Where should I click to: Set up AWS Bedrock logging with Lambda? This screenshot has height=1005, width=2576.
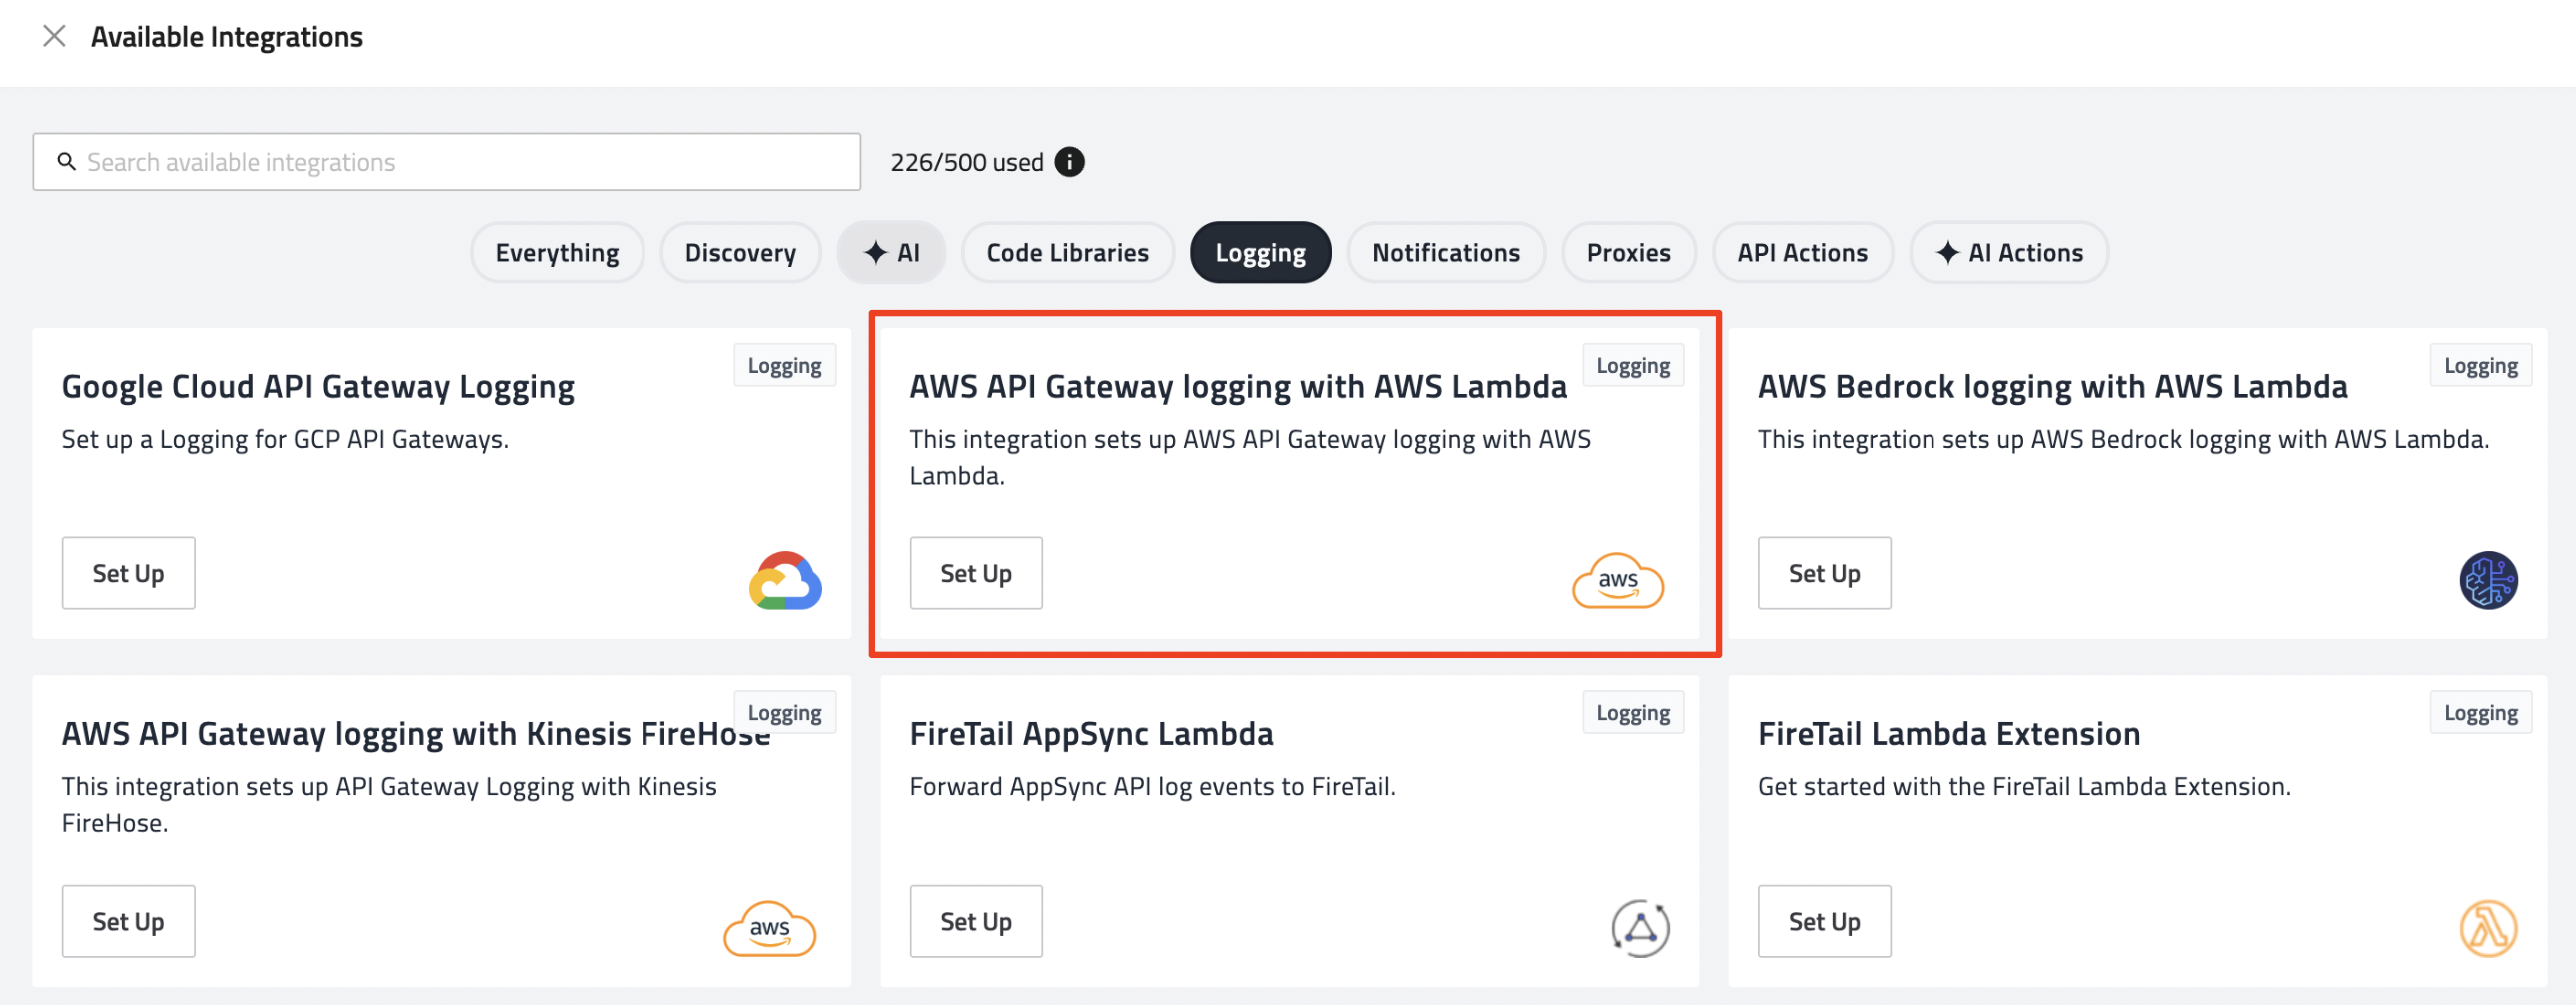pos(1823,574)
